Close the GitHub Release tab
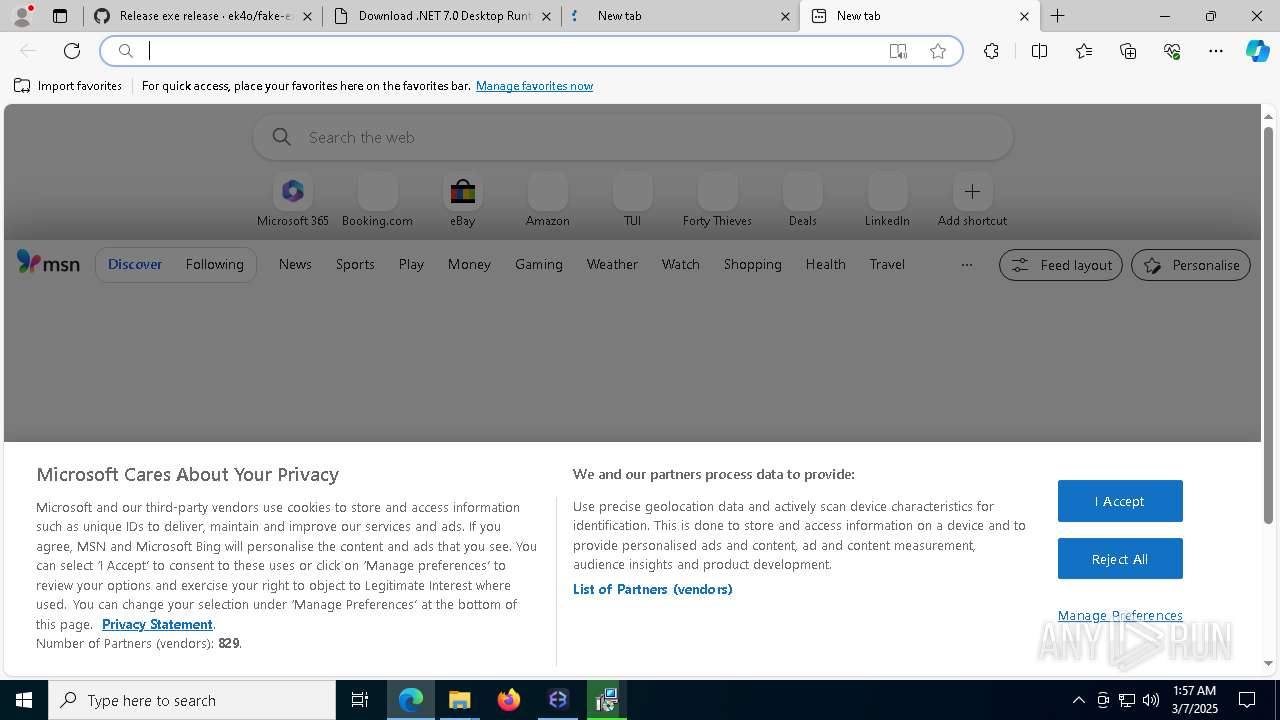1280x720 pixels. coord(307,16)
